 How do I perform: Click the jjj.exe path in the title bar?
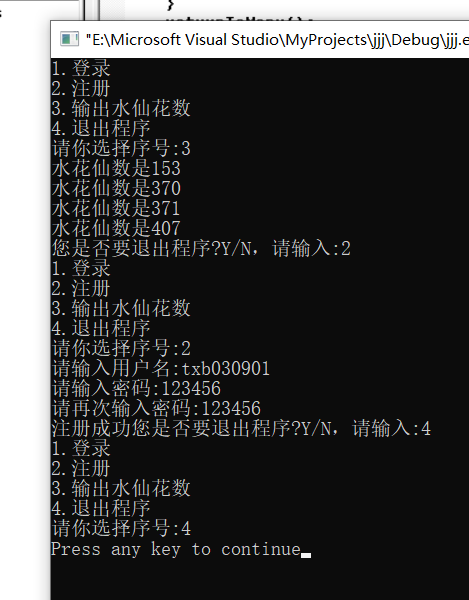277,40
